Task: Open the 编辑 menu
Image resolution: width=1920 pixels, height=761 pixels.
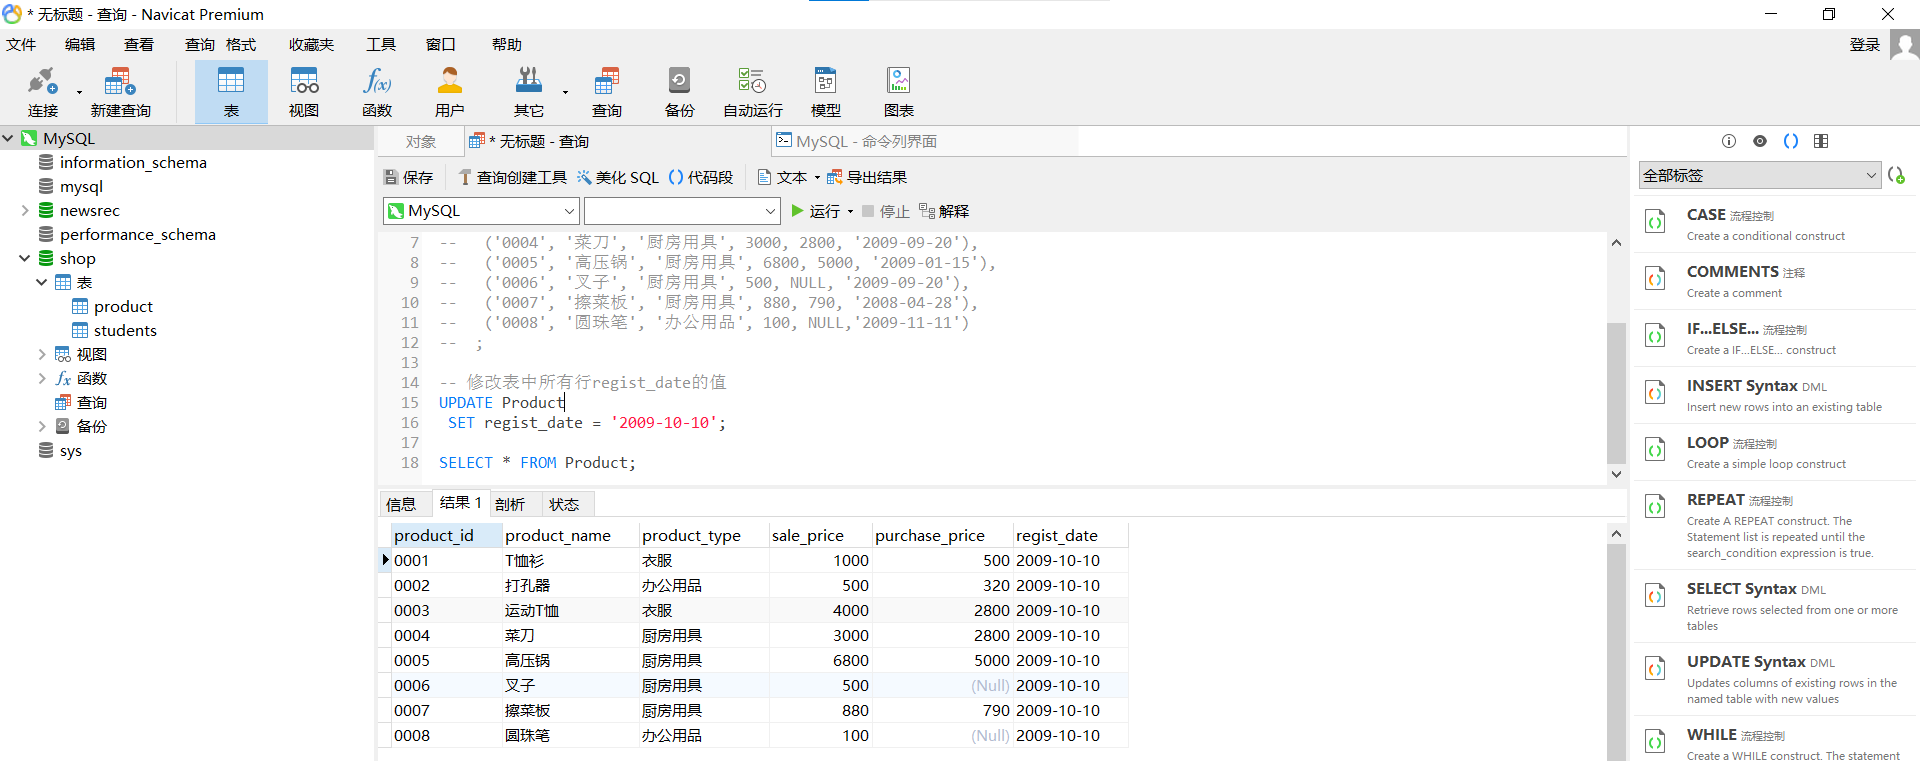Action: coord(80,45)
